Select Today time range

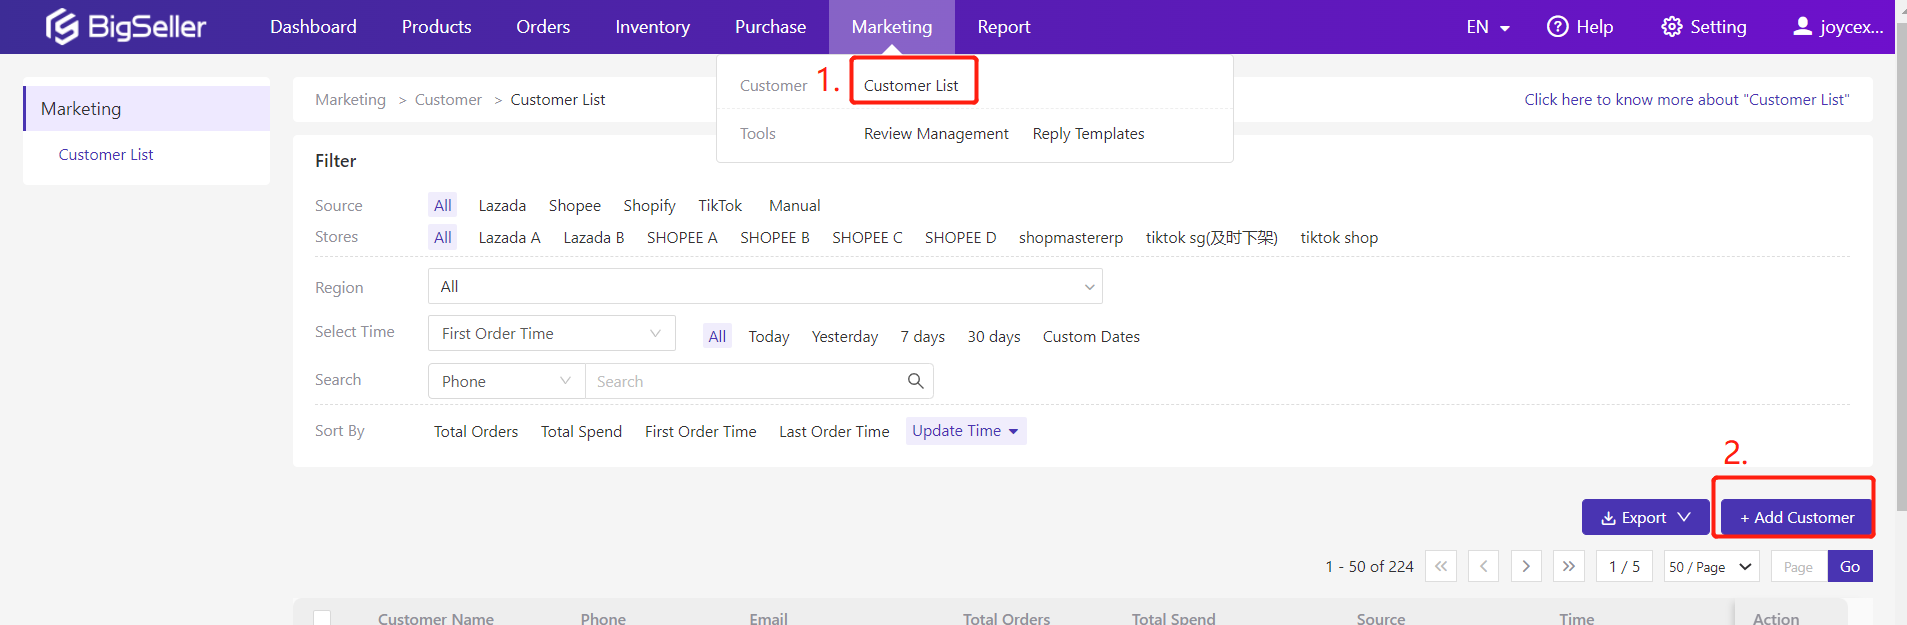(769, 337)
